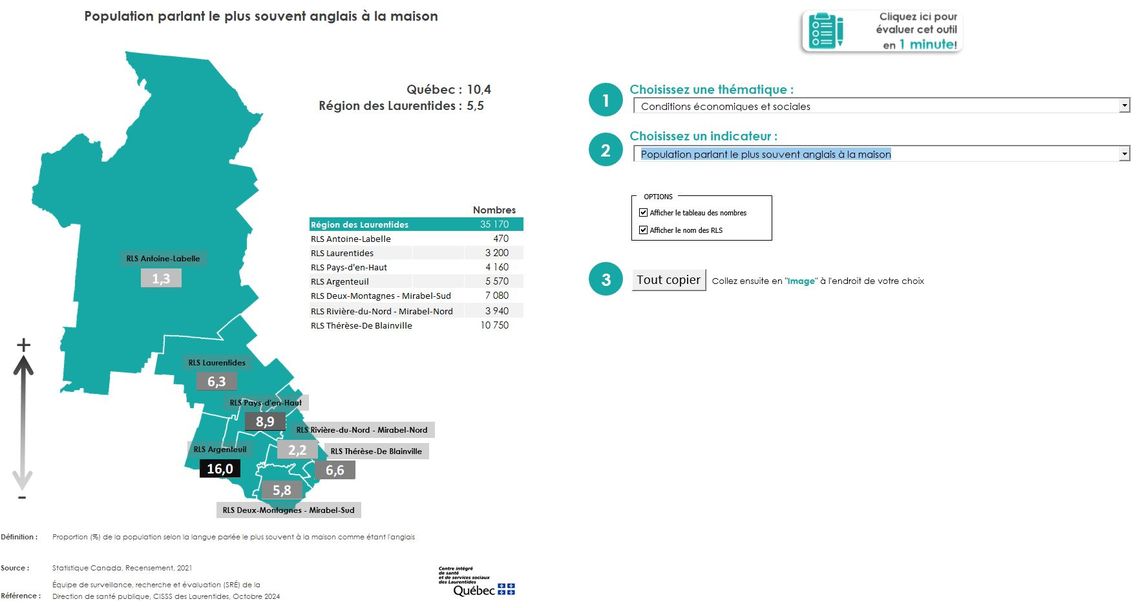This screenshot has width=1140, height=608.
Task: Click the map title about anglais à la maison
Action: [261, 16]
